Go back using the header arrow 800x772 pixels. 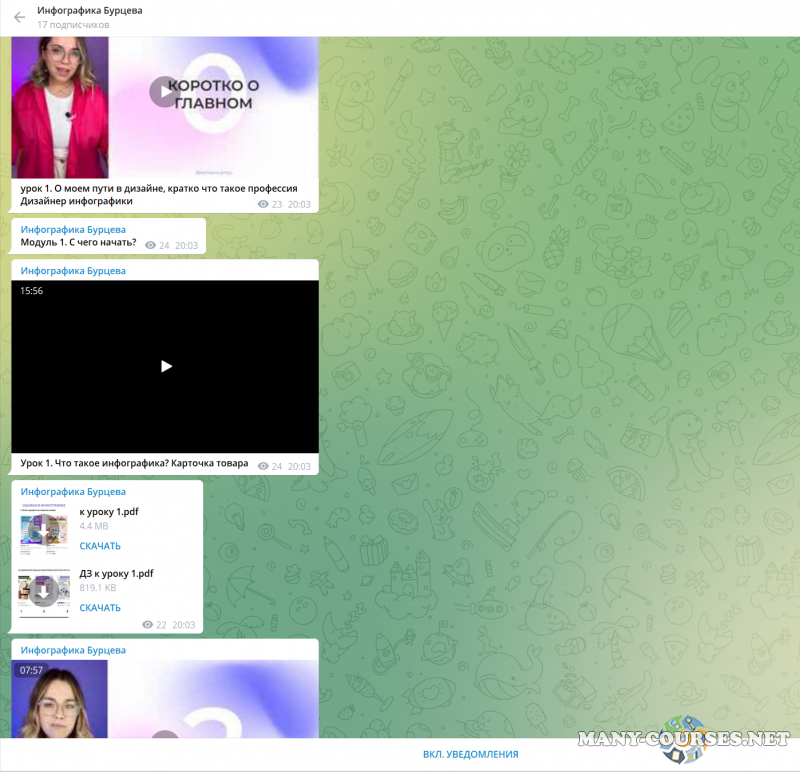point(19,17)
